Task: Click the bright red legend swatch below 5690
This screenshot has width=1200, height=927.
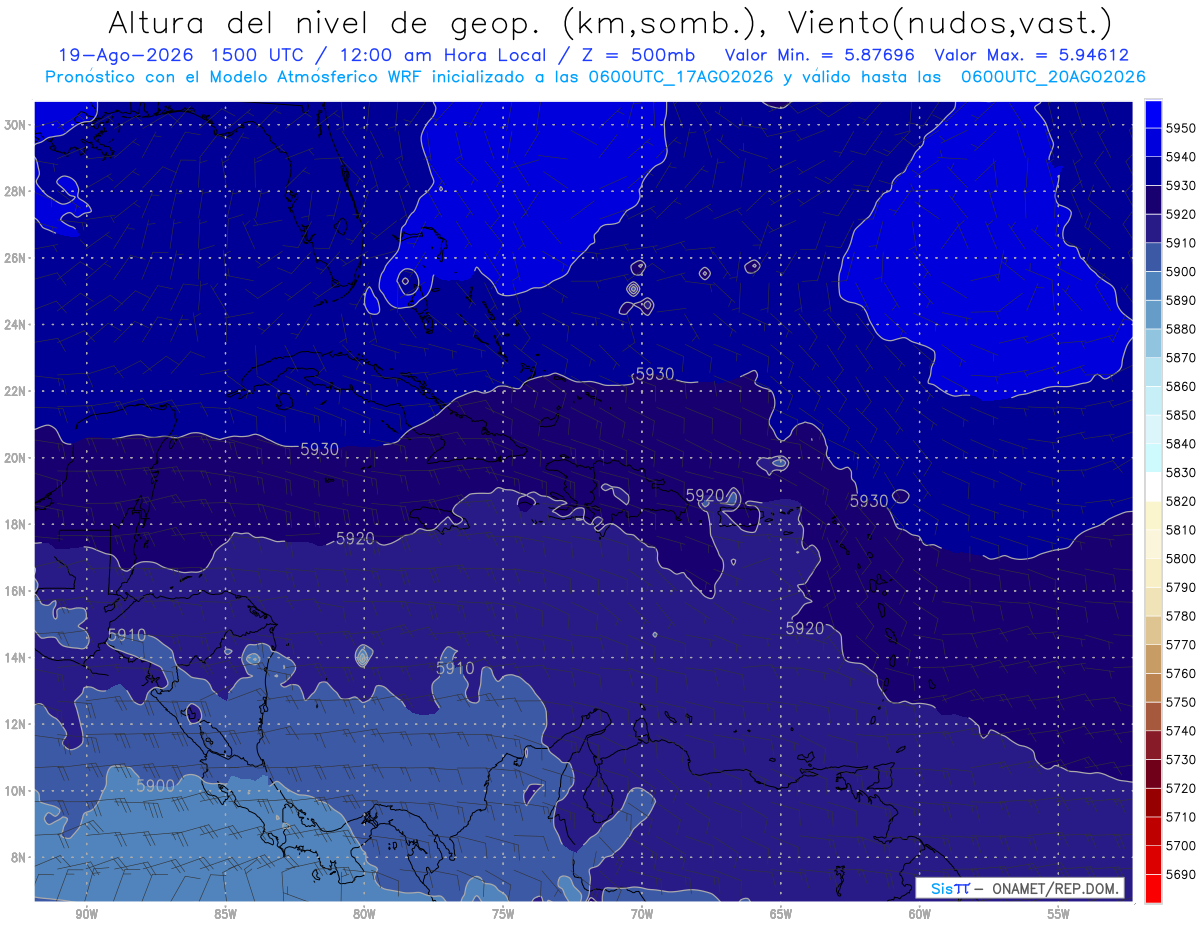Action: (x=1153, y=887)
